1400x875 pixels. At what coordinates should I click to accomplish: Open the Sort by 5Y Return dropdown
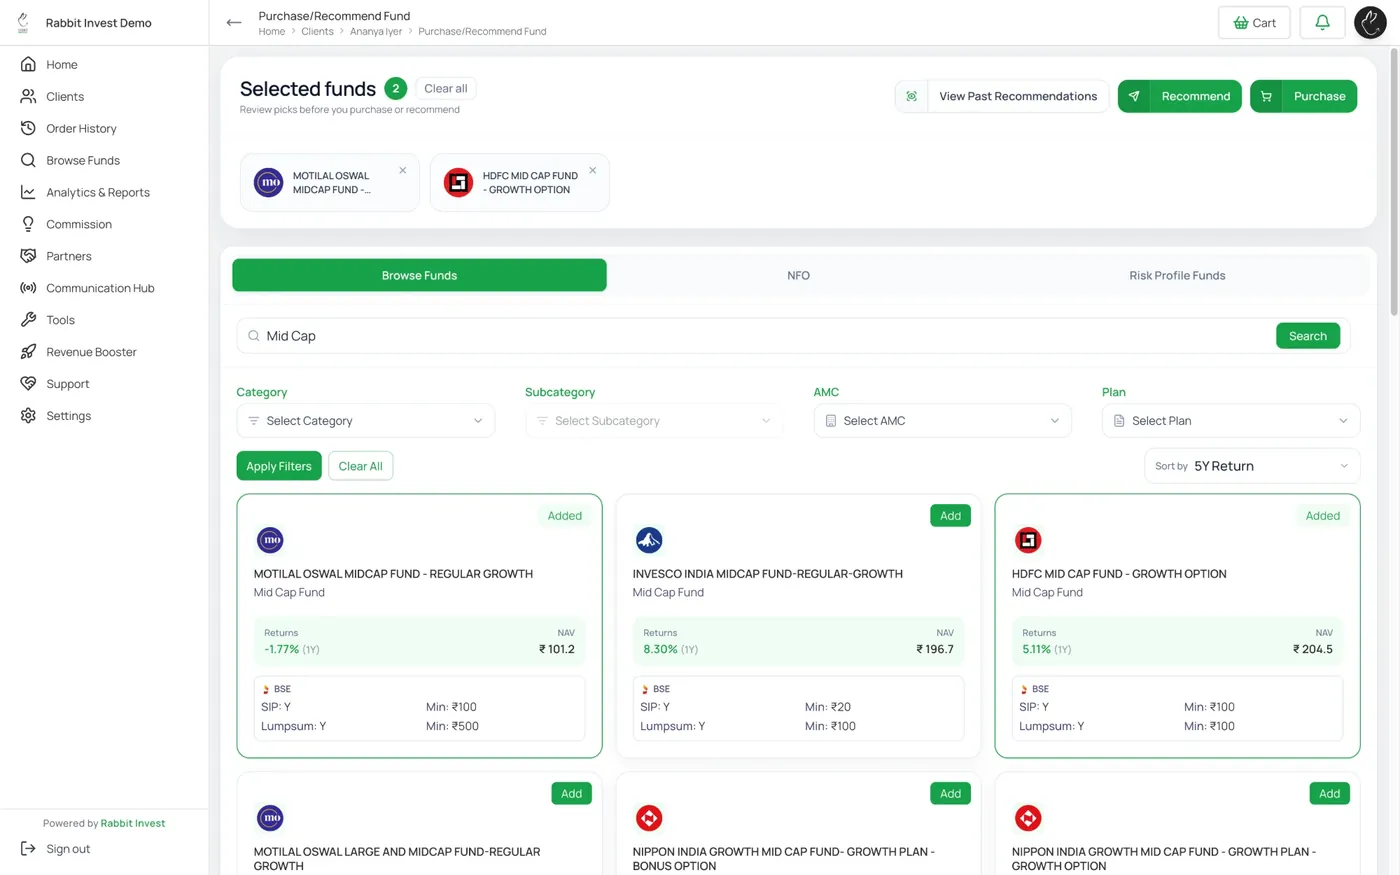(x=1252, y=466)
